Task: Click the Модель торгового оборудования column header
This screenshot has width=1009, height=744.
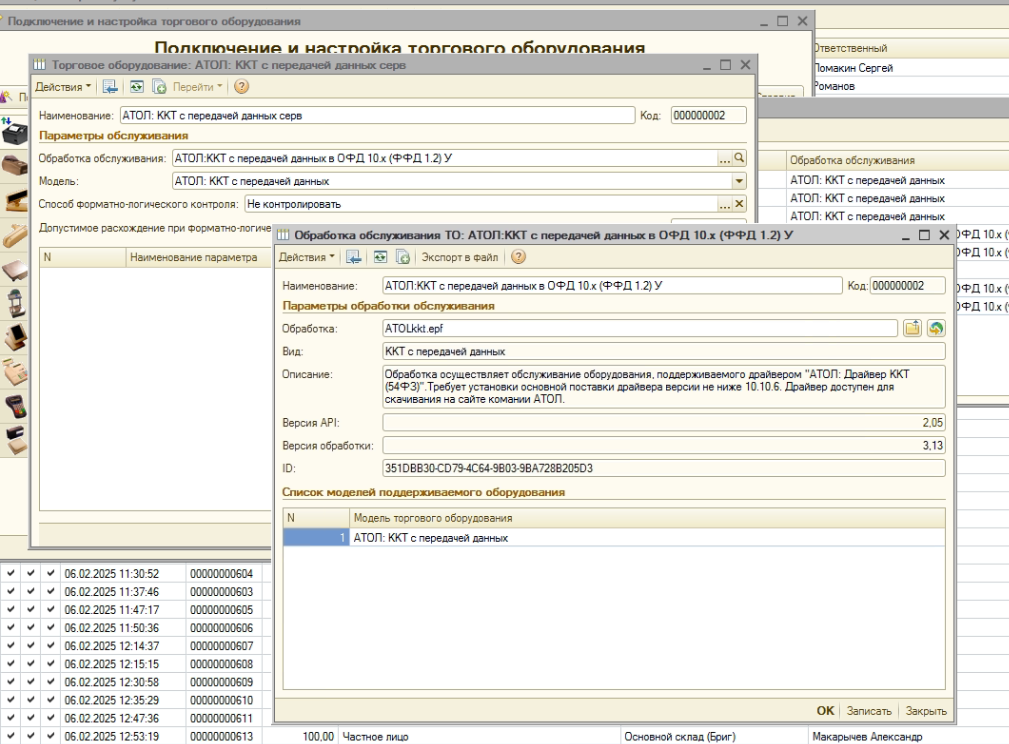Action: pos(647,518)
